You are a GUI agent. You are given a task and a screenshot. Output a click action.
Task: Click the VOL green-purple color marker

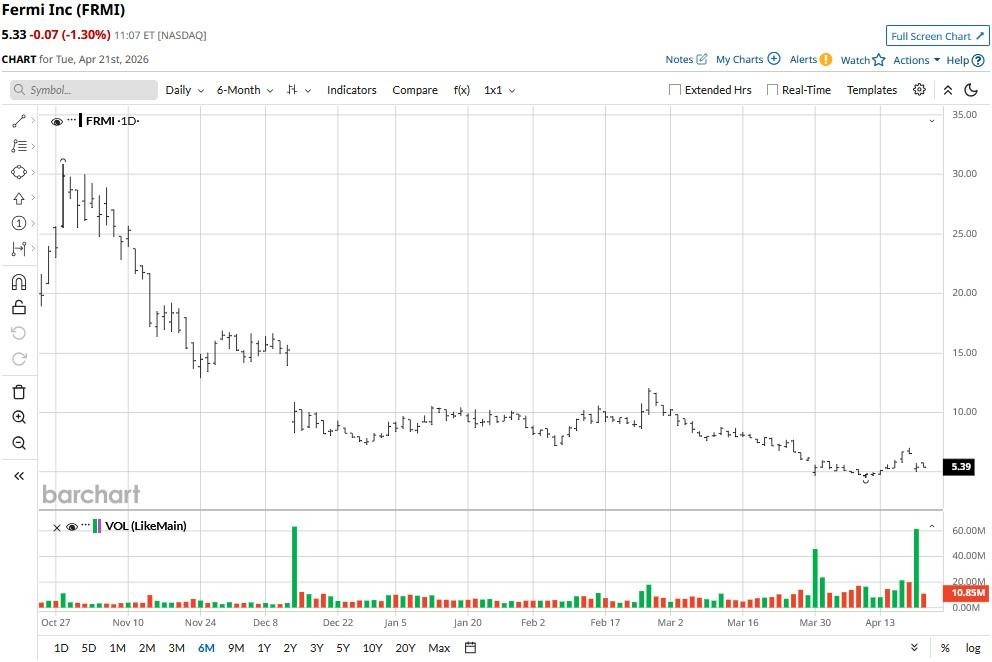click(97, 526)
